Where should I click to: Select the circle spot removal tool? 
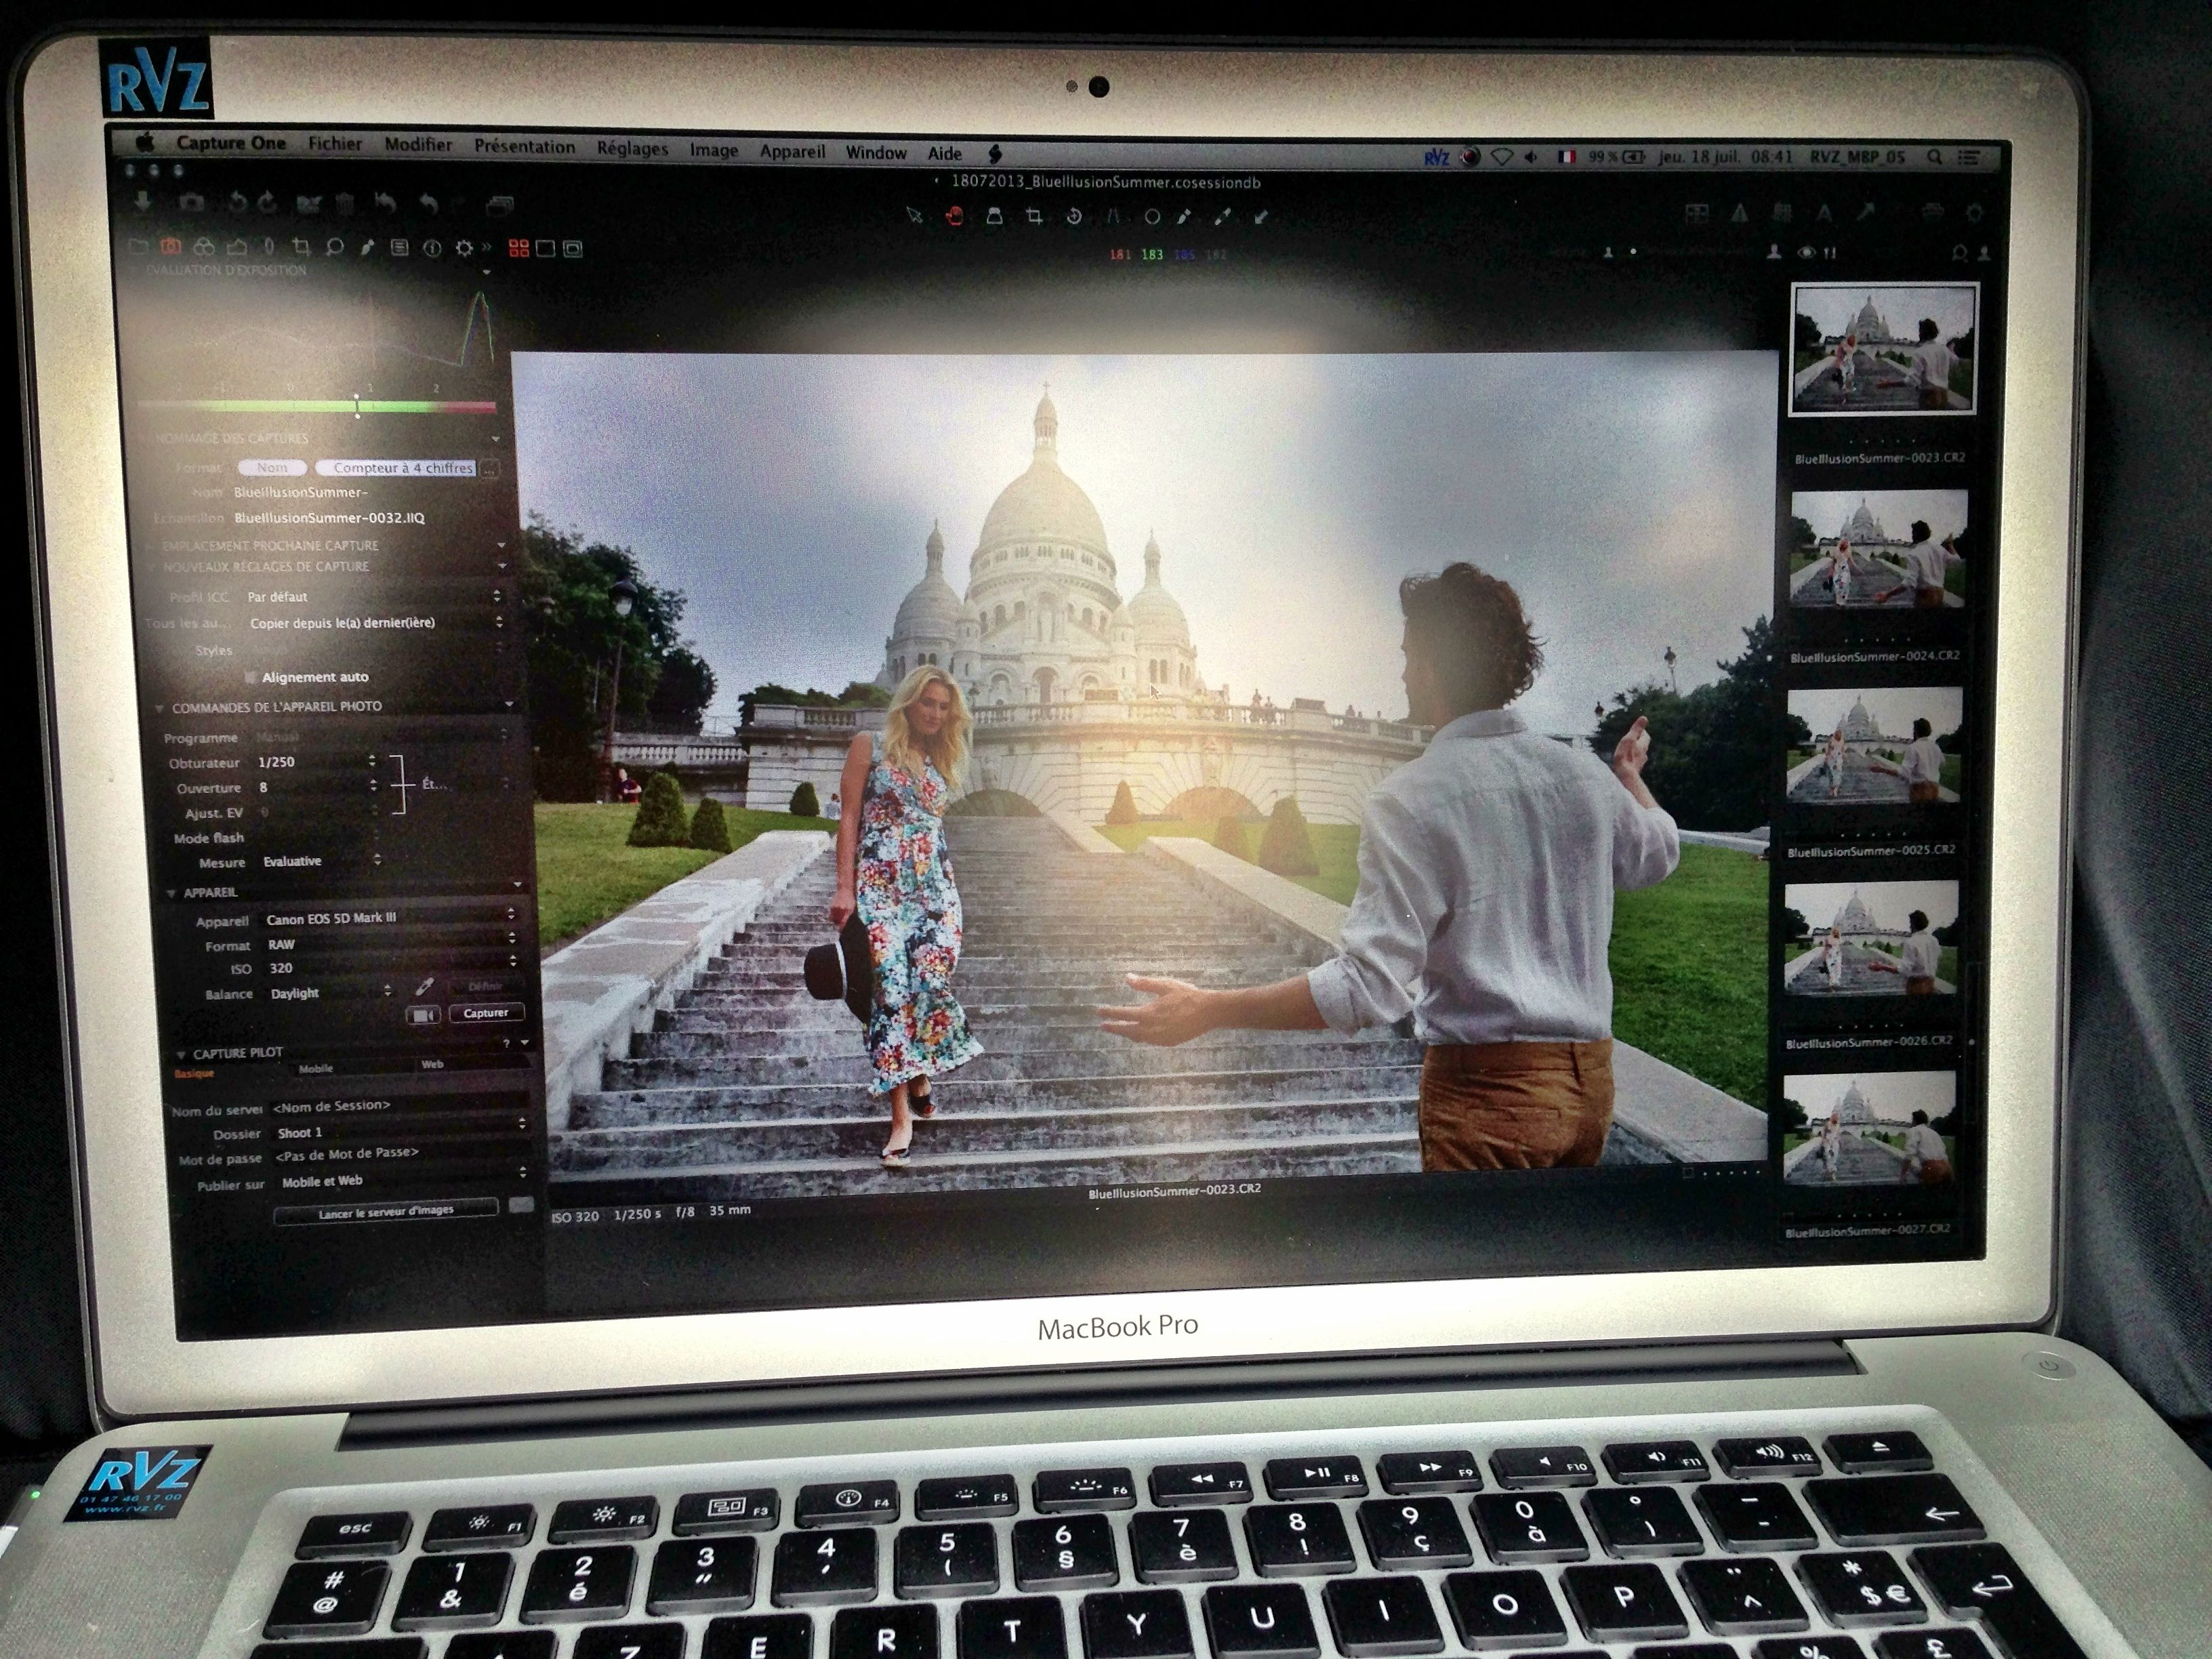[x=1152, y=217]
